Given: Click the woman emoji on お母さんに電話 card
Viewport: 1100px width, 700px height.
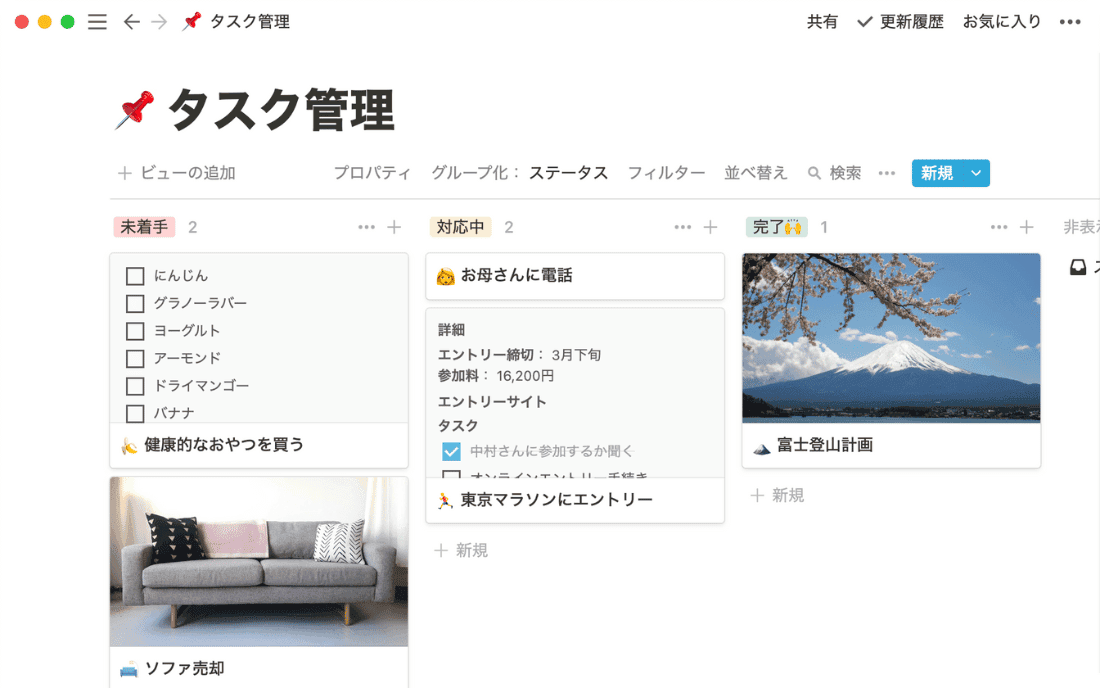Looking at the screenshot, I should pyautogui.click(x=445, y=276).
